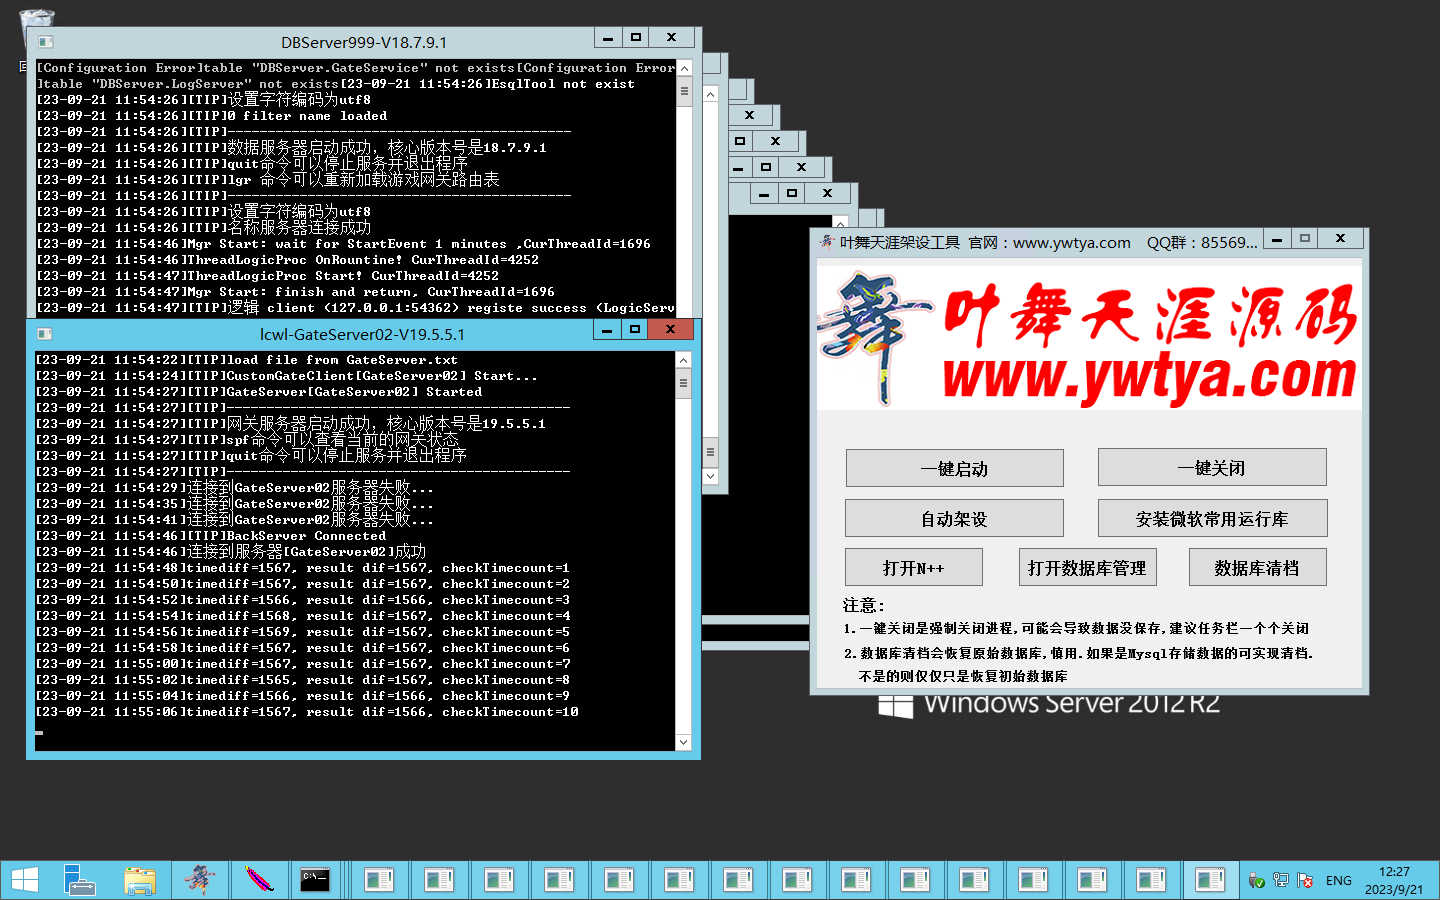Maximize the DBServer999 window

[635, 38]
